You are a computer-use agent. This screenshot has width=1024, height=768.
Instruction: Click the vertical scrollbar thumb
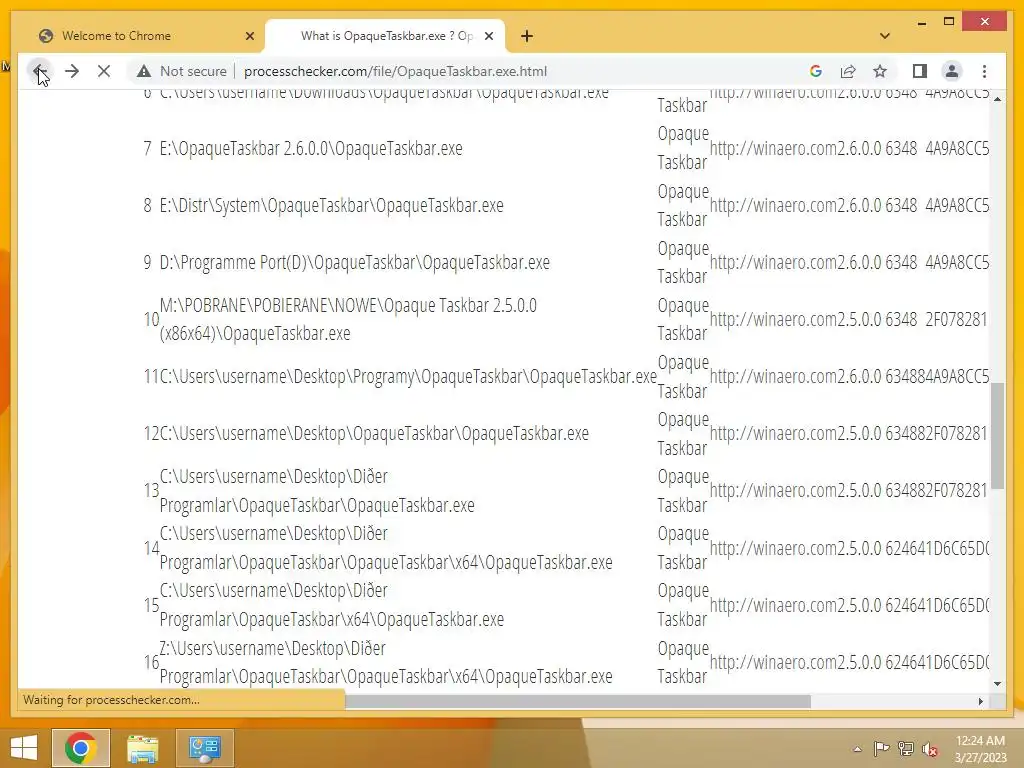(x=997, y=436)
